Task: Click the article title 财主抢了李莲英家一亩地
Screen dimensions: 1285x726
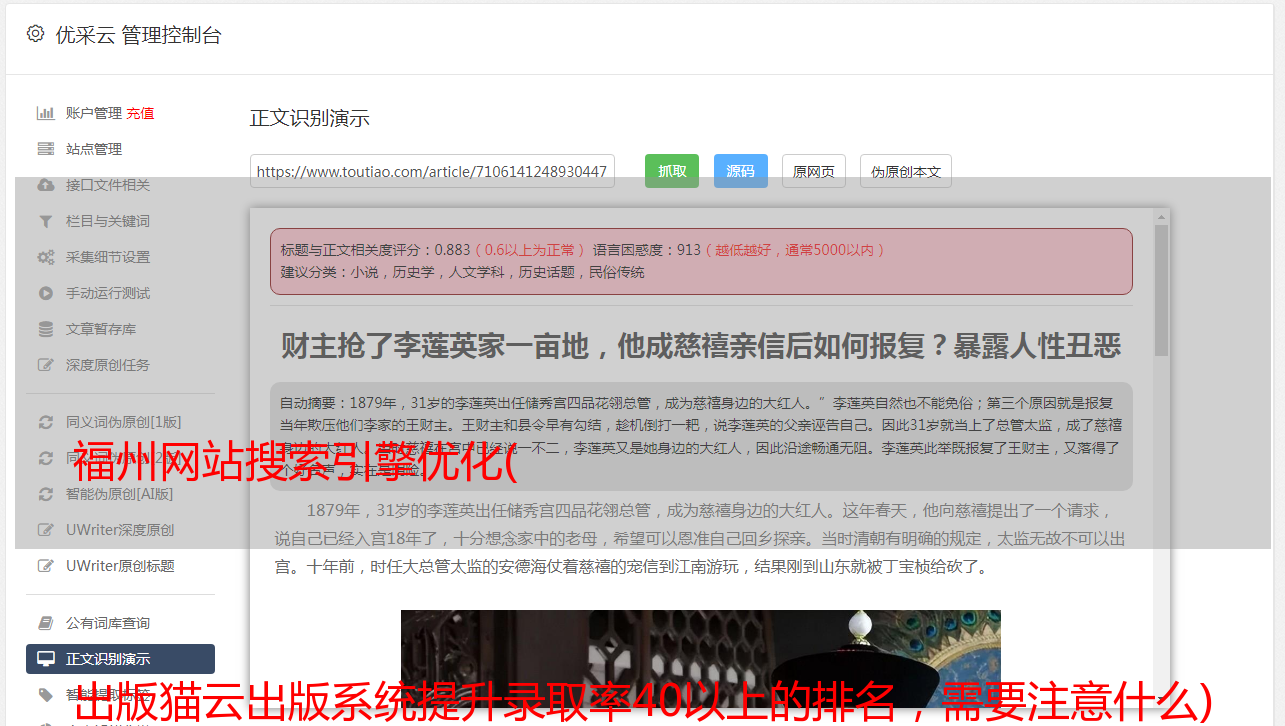Action: pyautogui.click(x=701, y=346)
